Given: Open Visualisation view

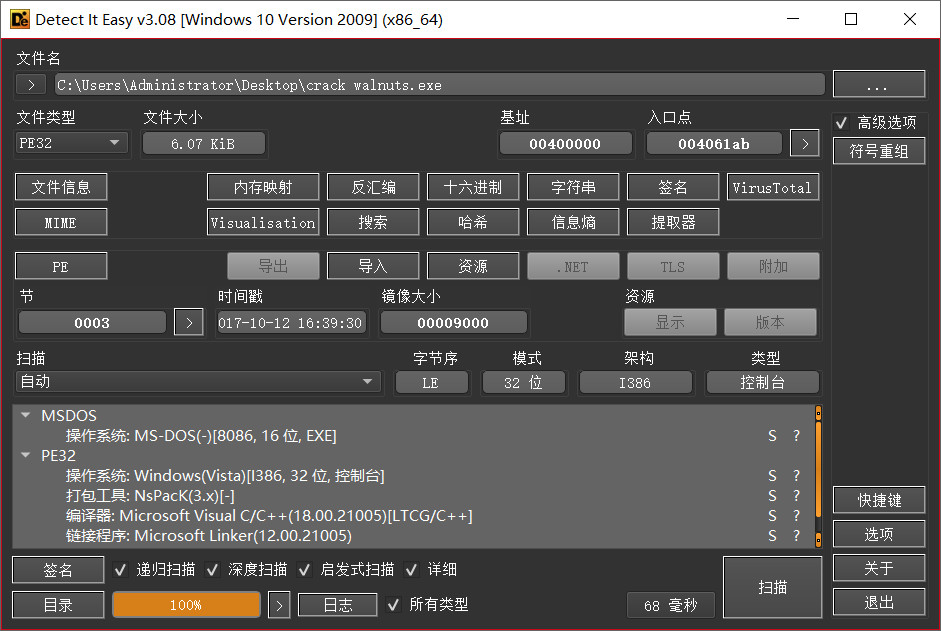Looking at the screenshot, I should pyautogui.click(x=263, y=222).
